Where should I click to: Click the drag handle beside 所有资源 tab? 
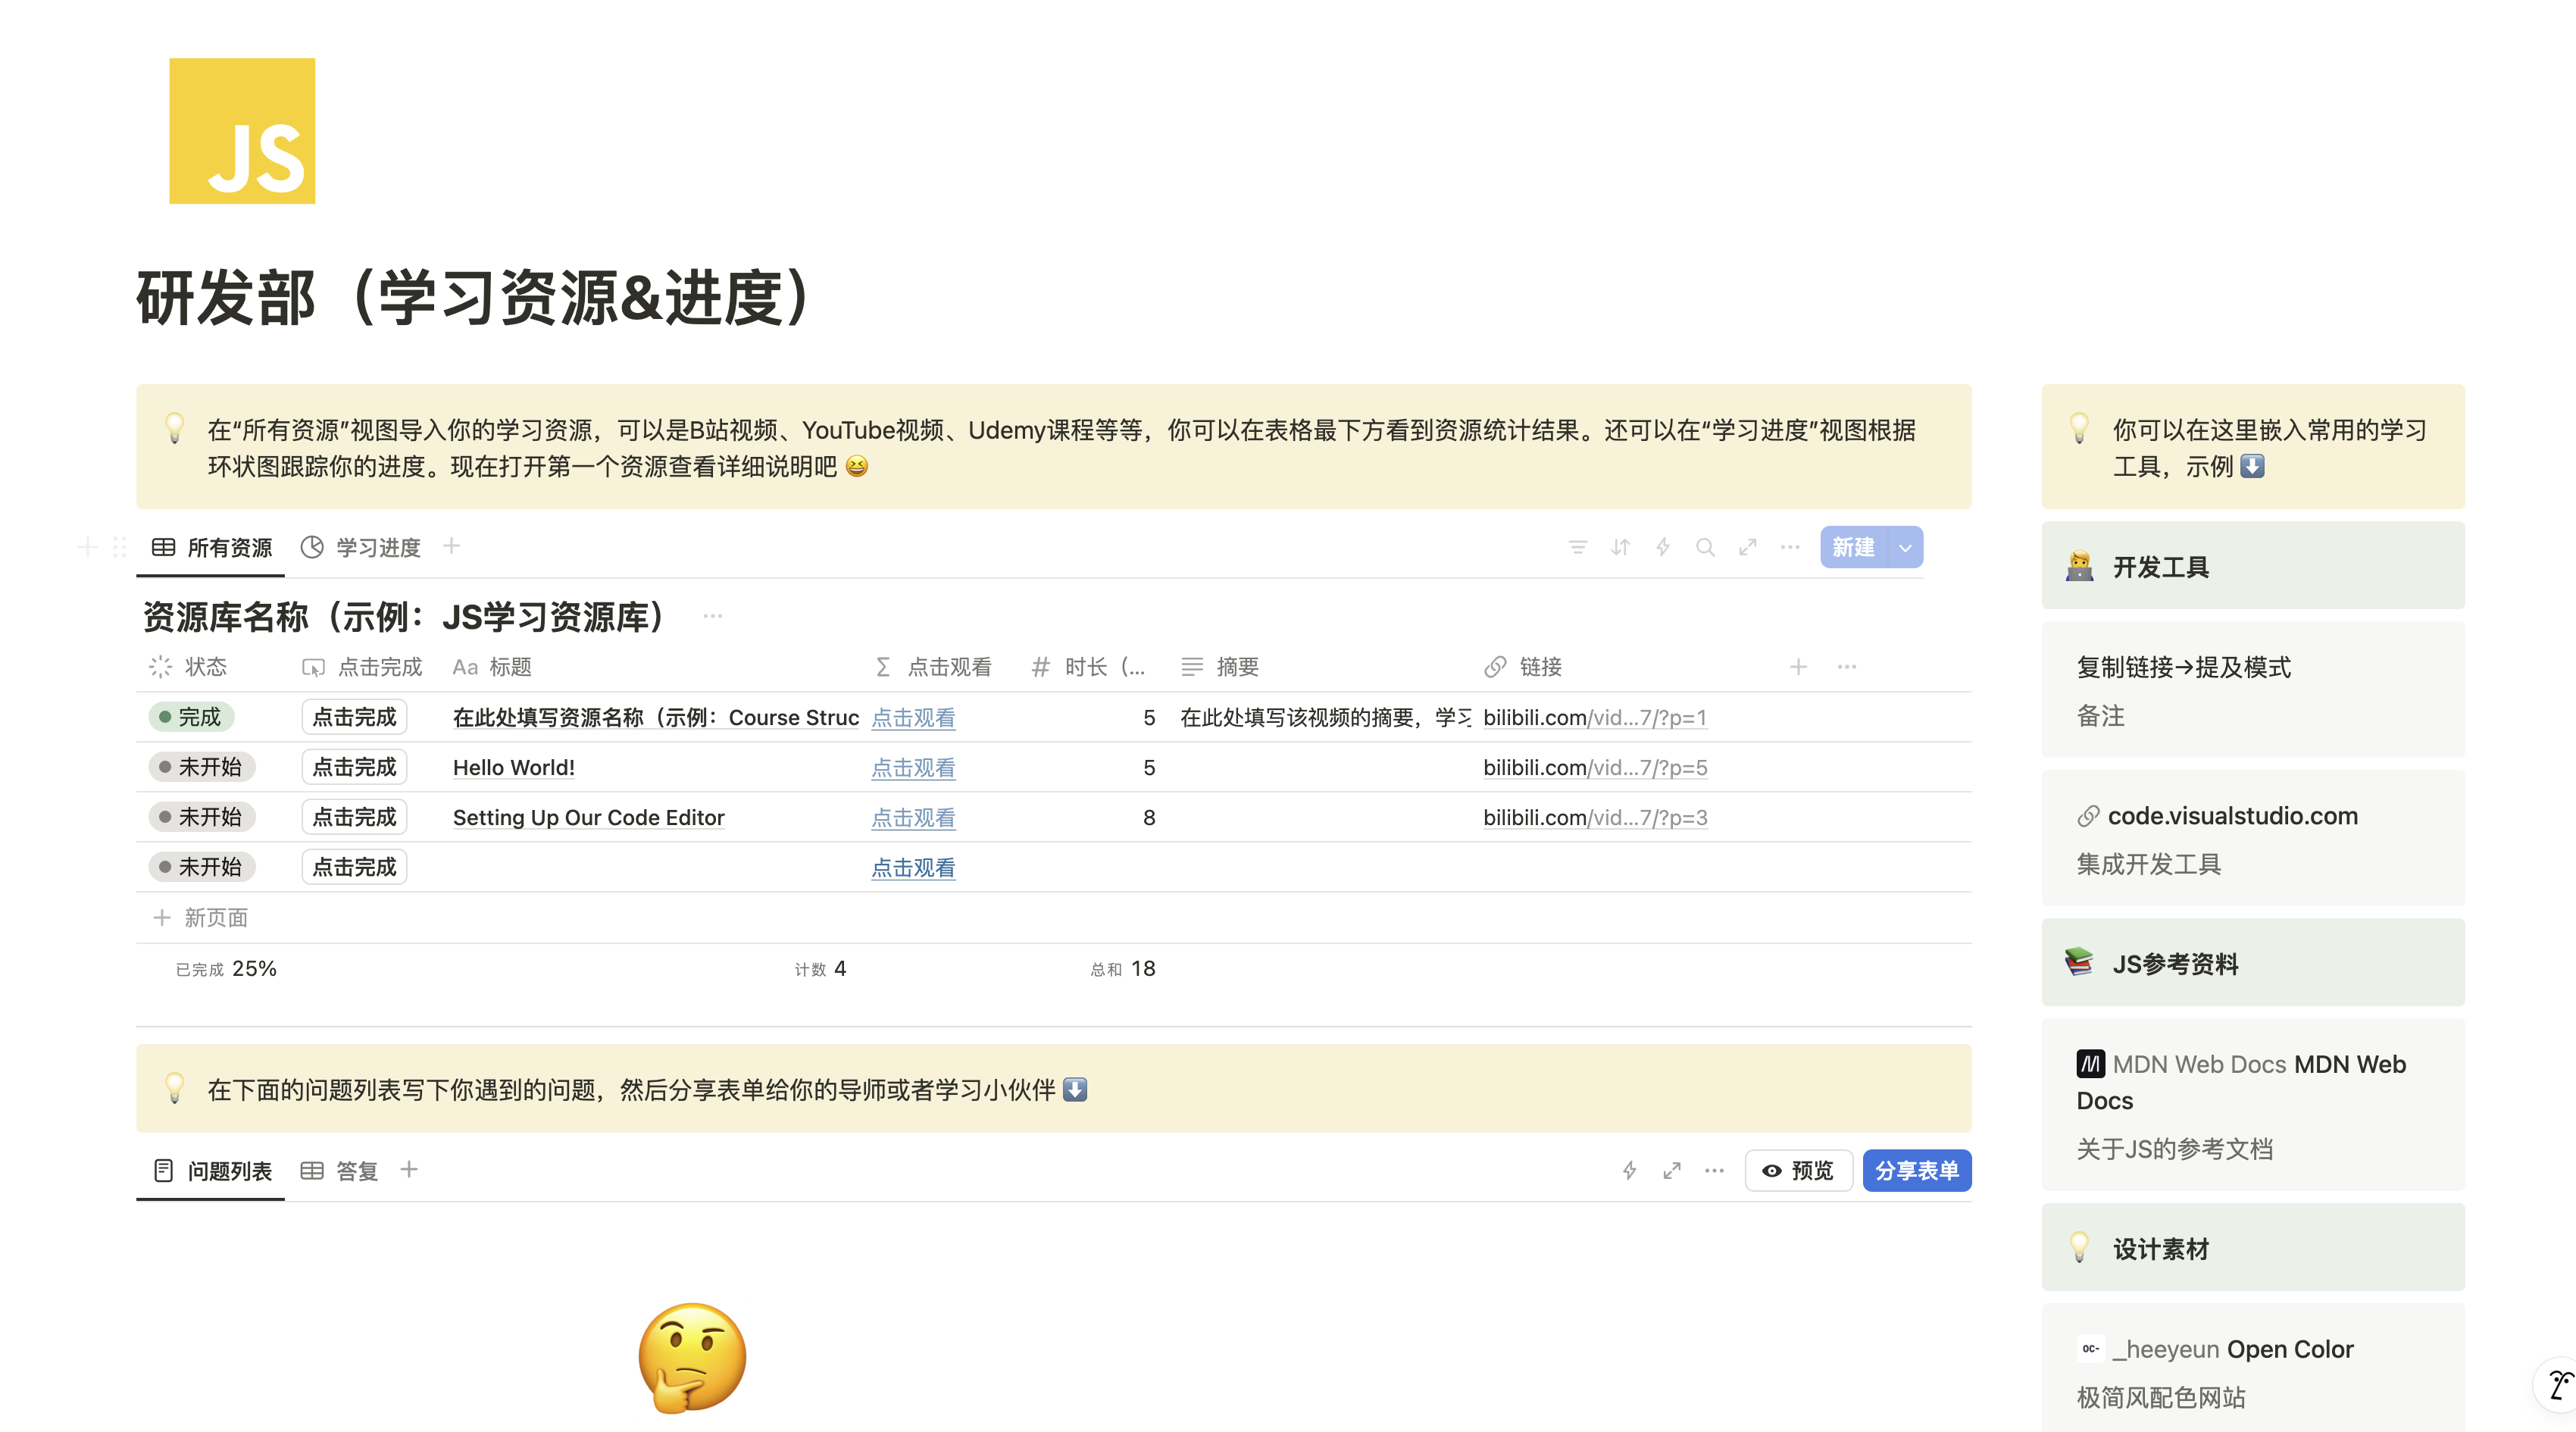click(x=120, y=547)
